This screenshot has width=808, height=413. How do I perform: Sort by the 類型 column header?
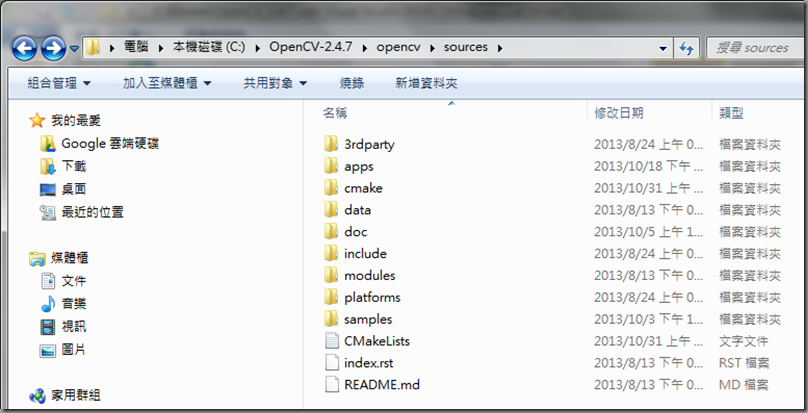pyautogui.click(x=731, y=113)
